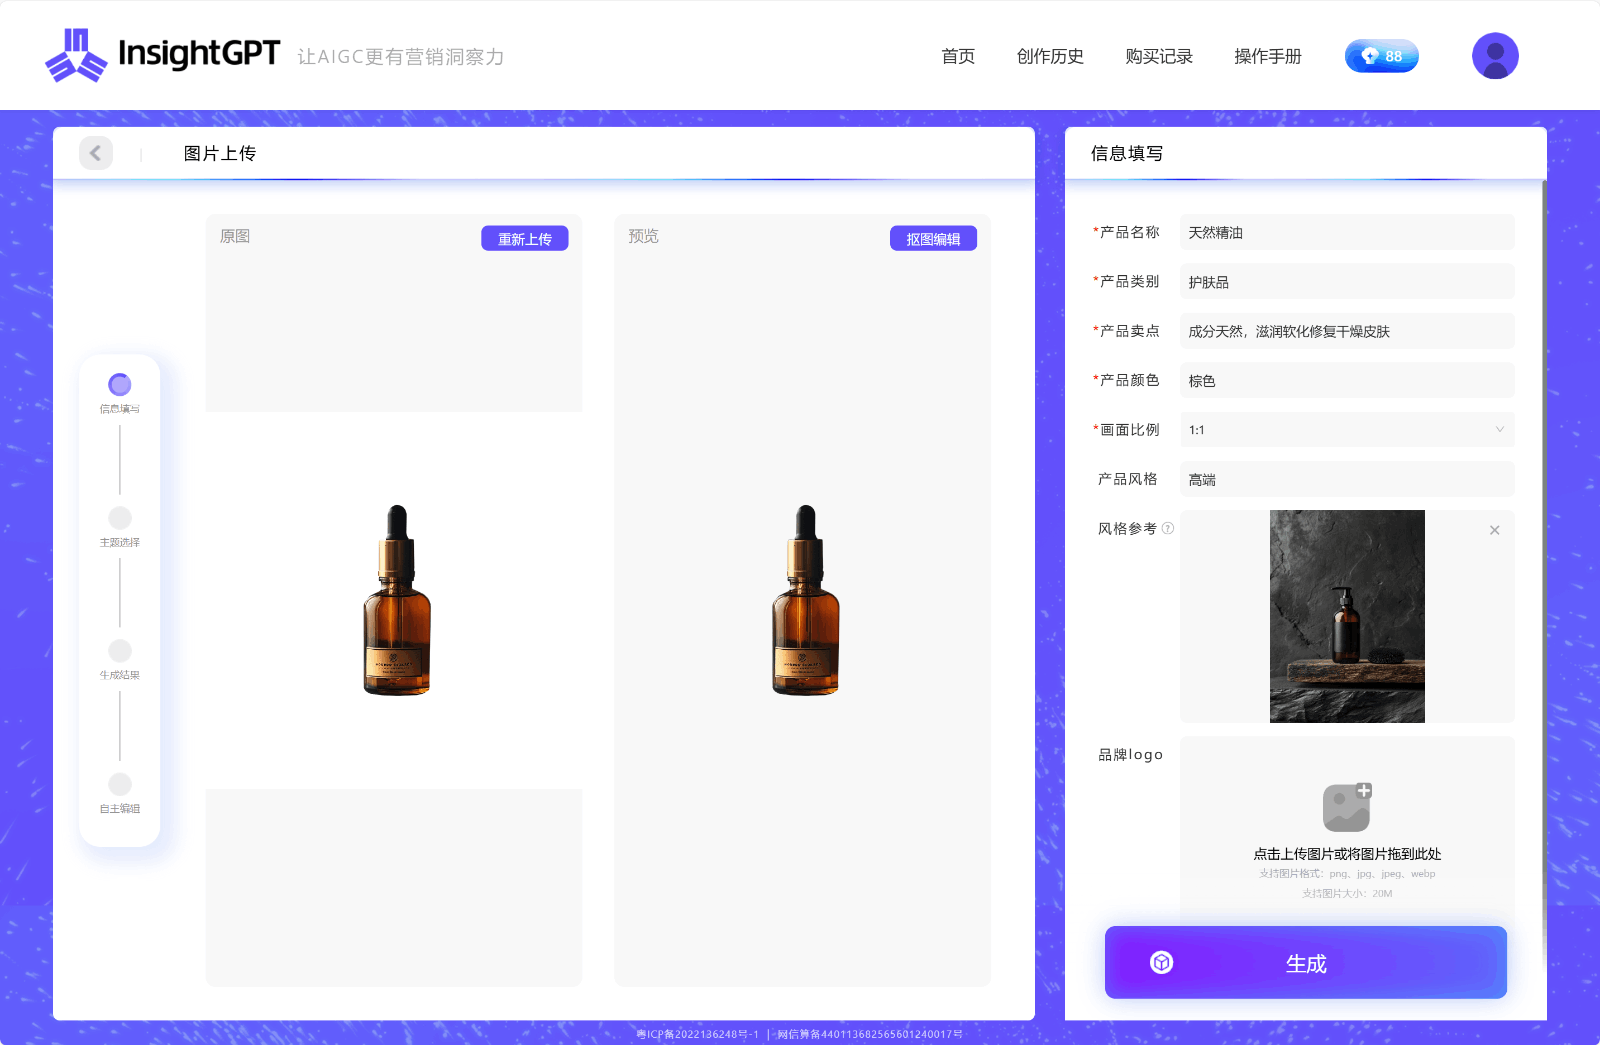Open the 创作历史 menu item
The image size is (1600, 1045).
[1050, 56]
